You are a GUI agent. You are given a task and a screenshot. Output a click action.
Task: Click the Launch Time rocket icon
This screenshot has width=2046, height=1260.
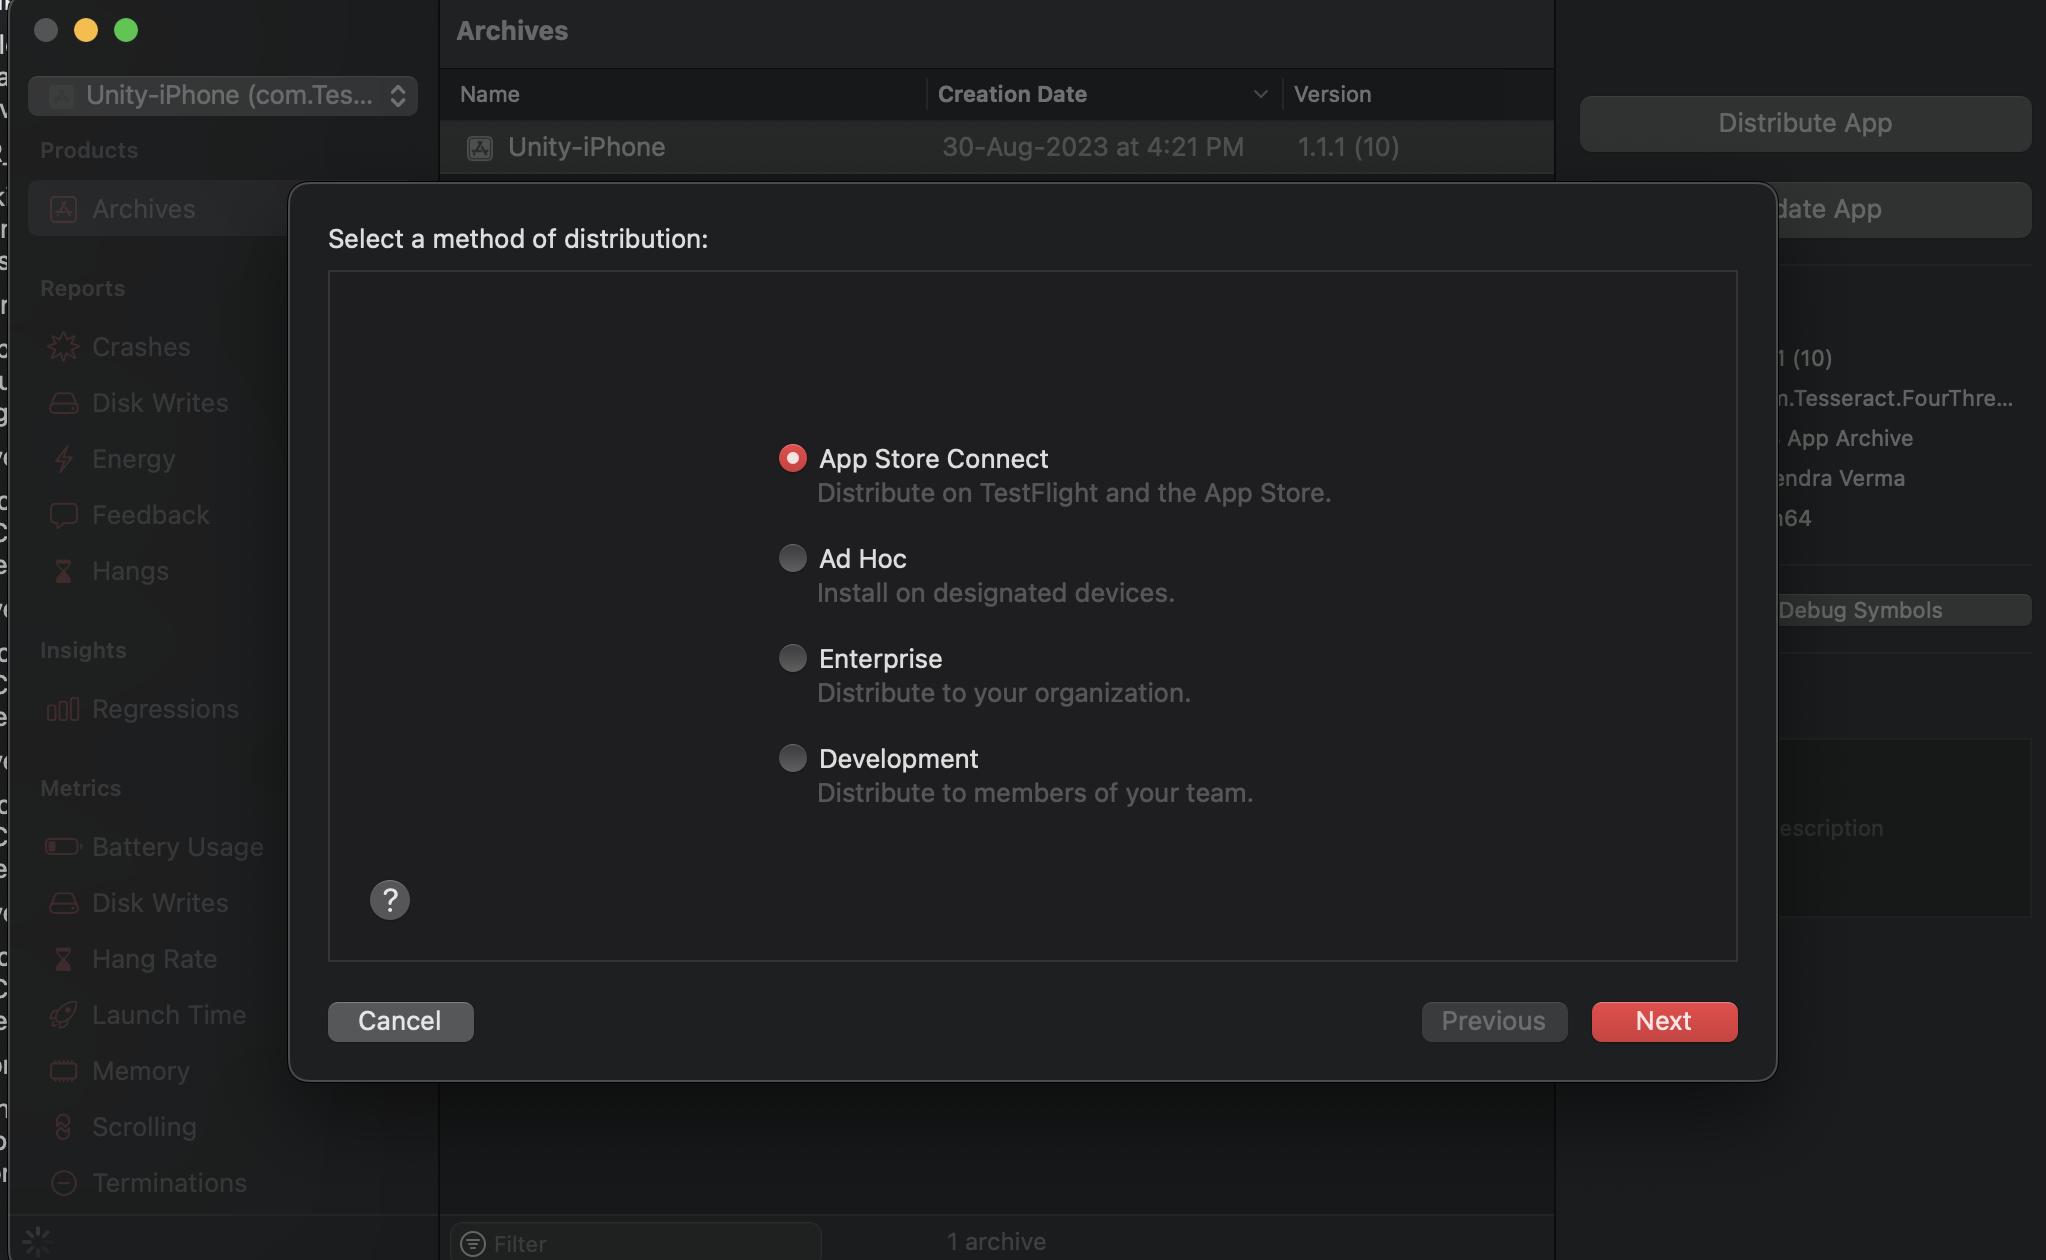click(x=63, y=1015)
